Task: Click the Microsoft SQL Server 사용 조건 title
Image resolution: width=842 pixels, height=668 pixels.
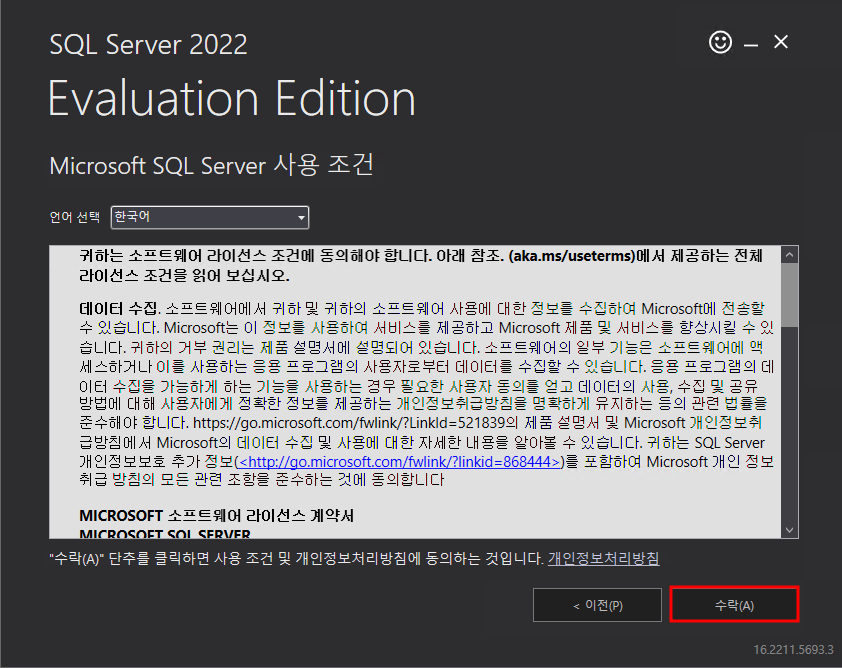Action: coord(212,165)
